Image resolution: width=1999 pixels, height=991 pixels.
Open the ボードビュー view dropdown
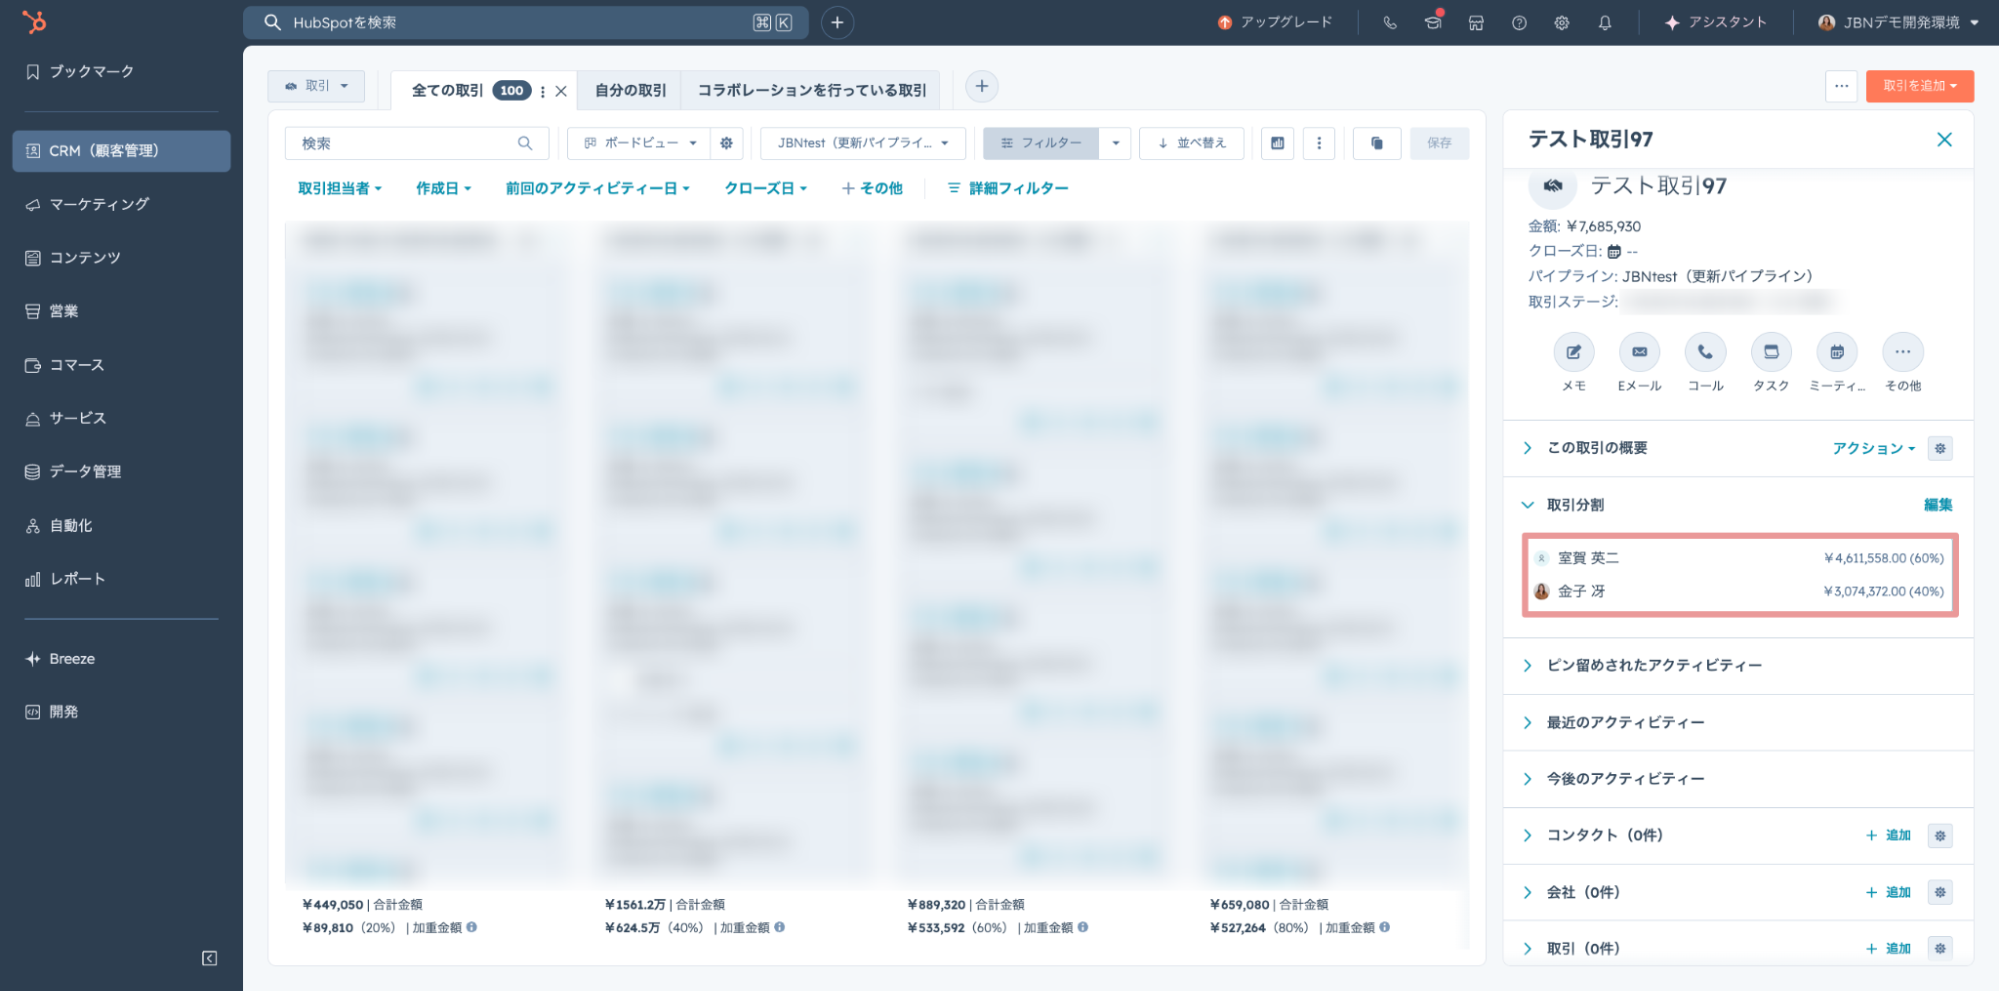pyautogui.click(x=640, y=143)
